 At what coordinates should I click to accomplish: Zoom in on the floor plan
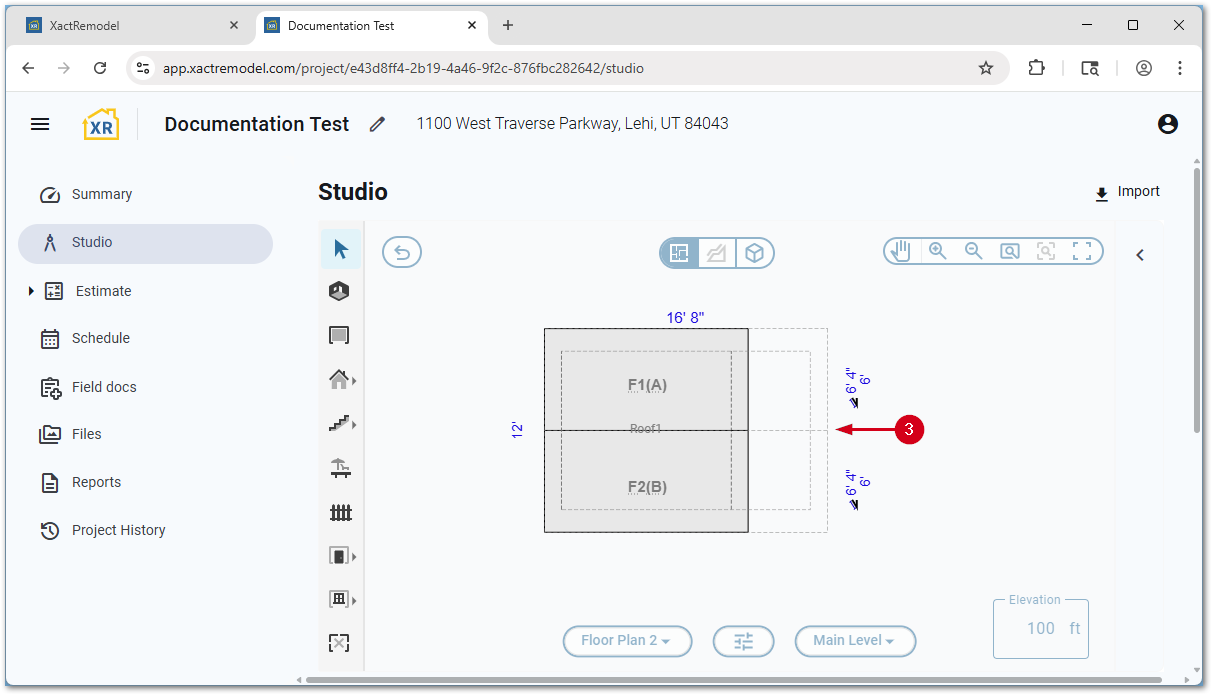coord(938,252)
